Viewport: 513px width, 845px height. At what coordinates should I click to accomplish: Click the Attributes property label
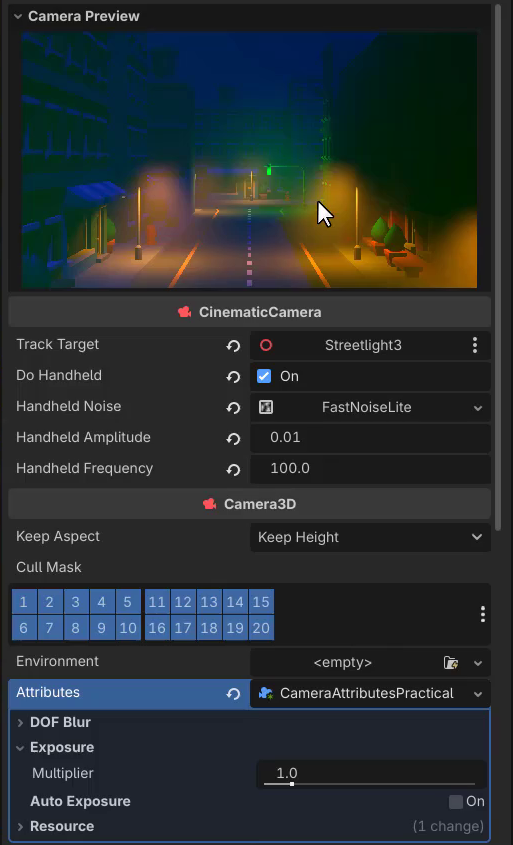pos(48,692)
